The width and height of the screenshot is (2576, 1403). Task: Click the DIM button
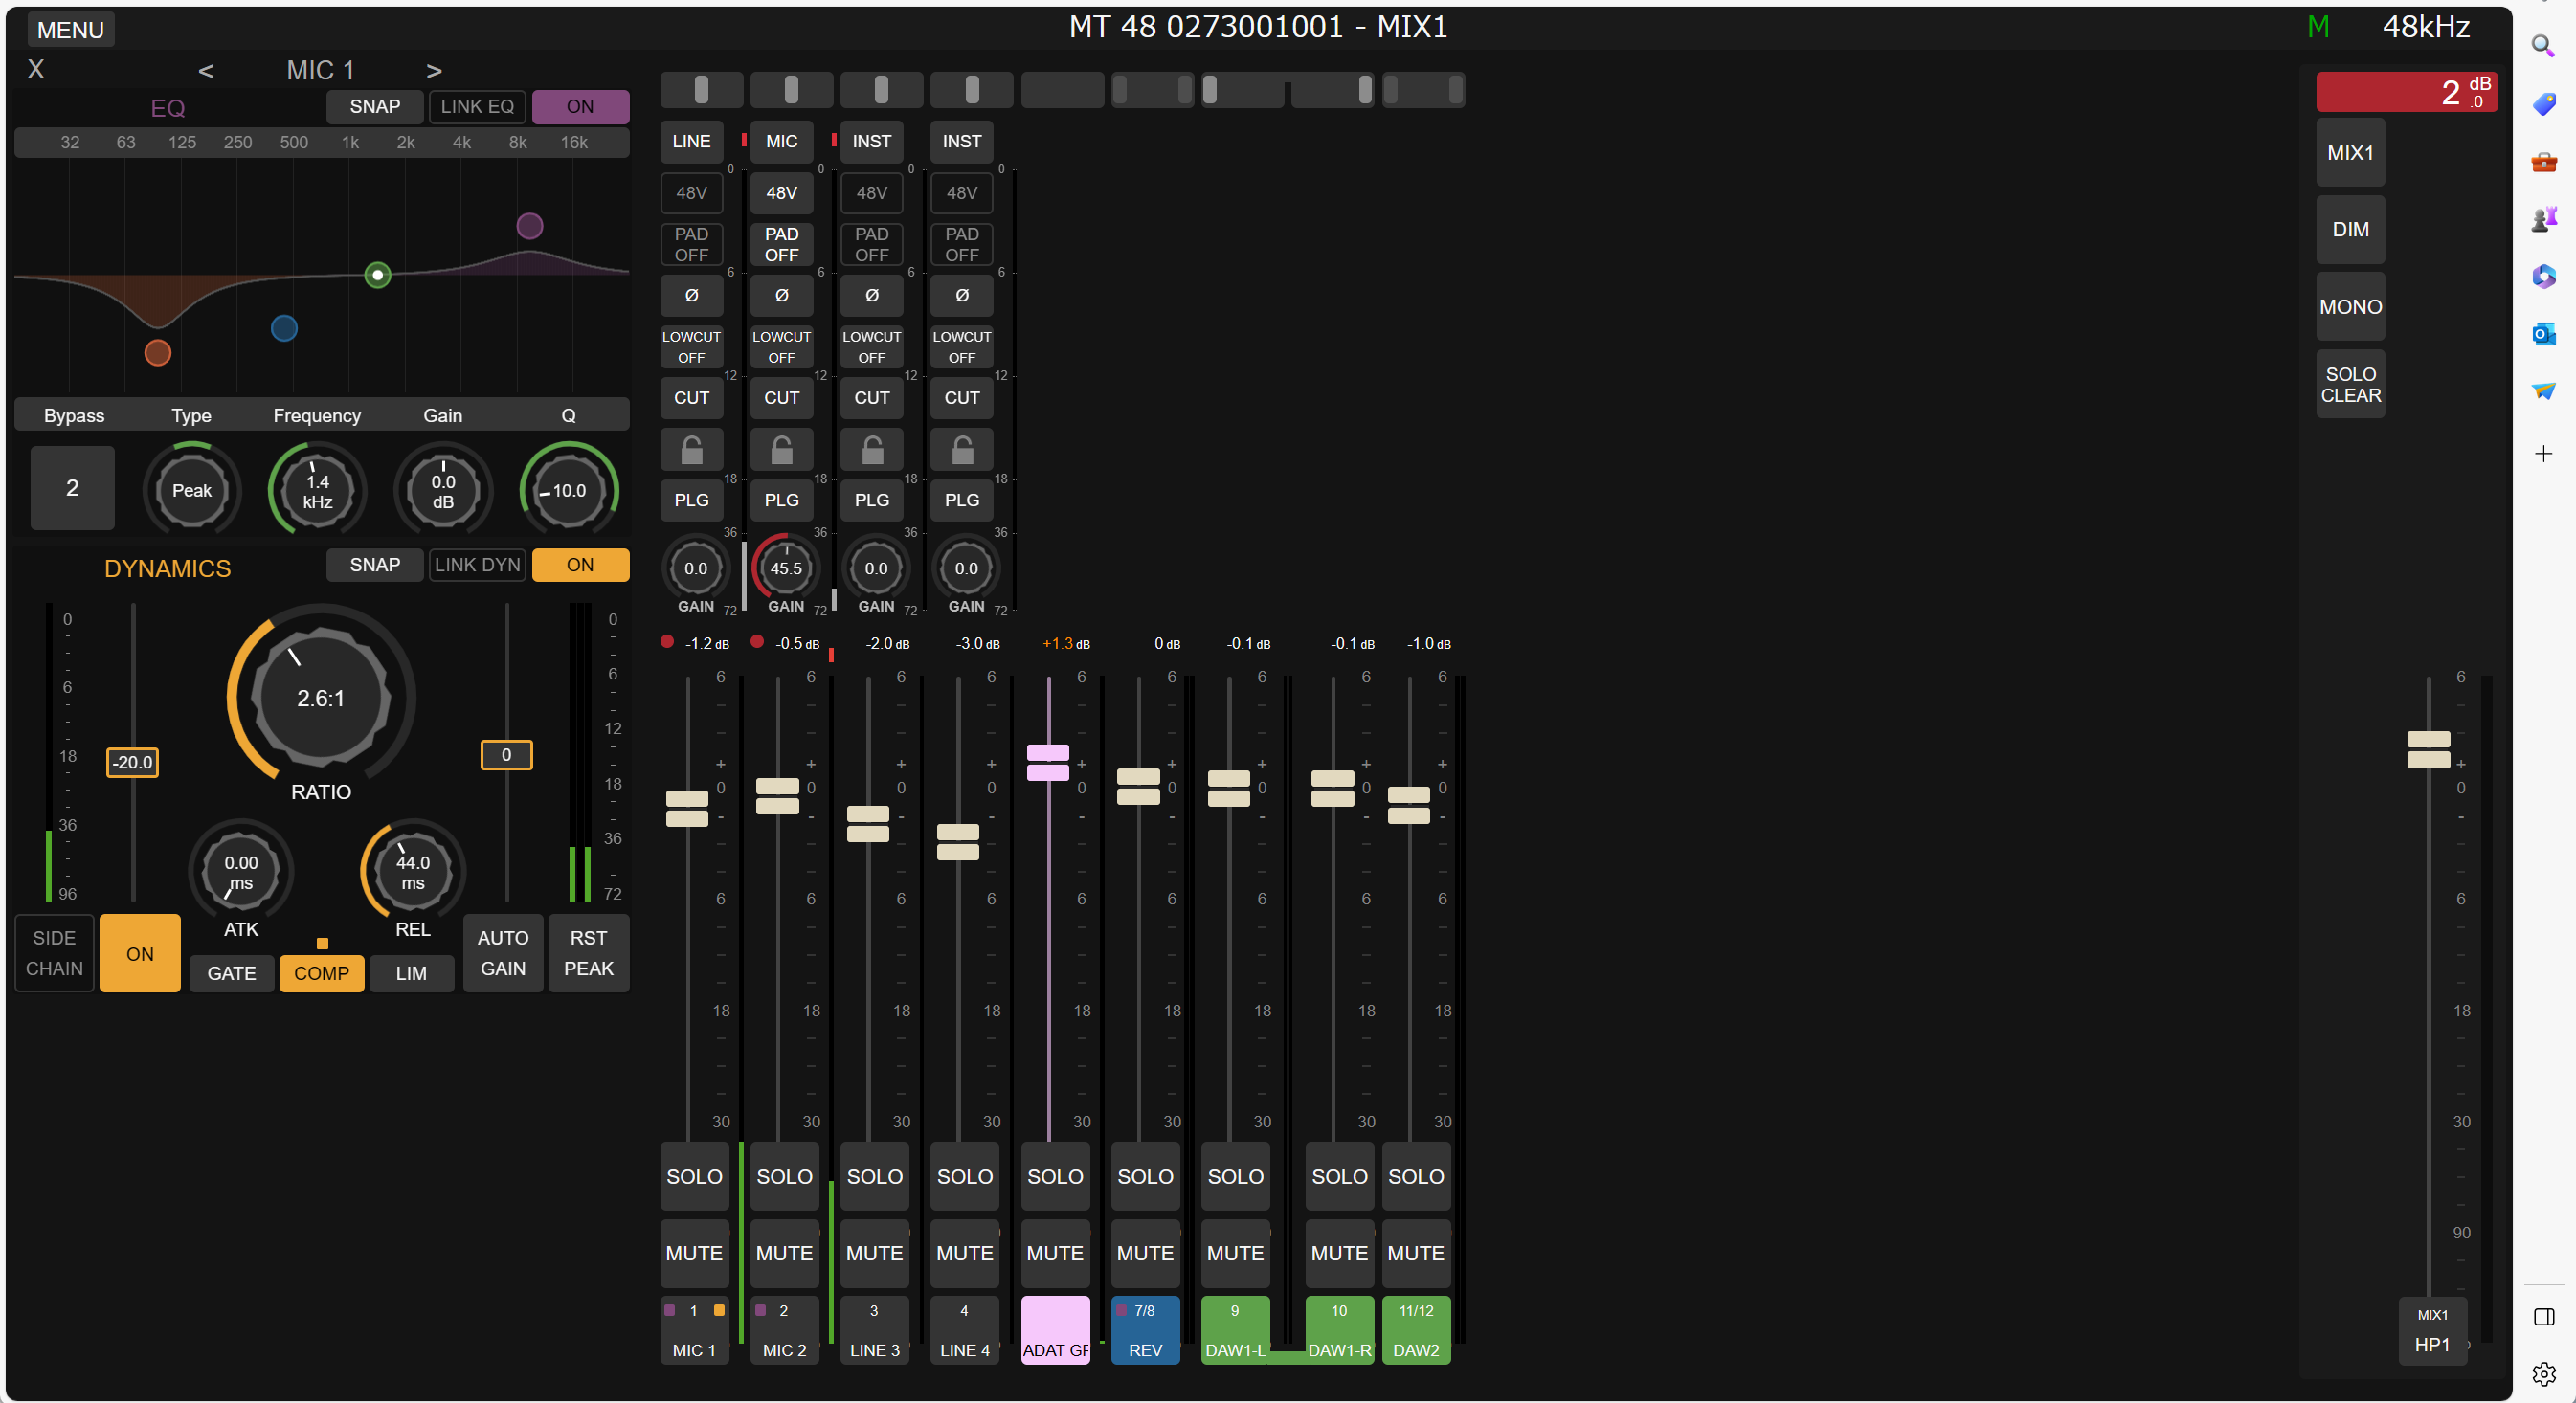[x=2350, y=229]
